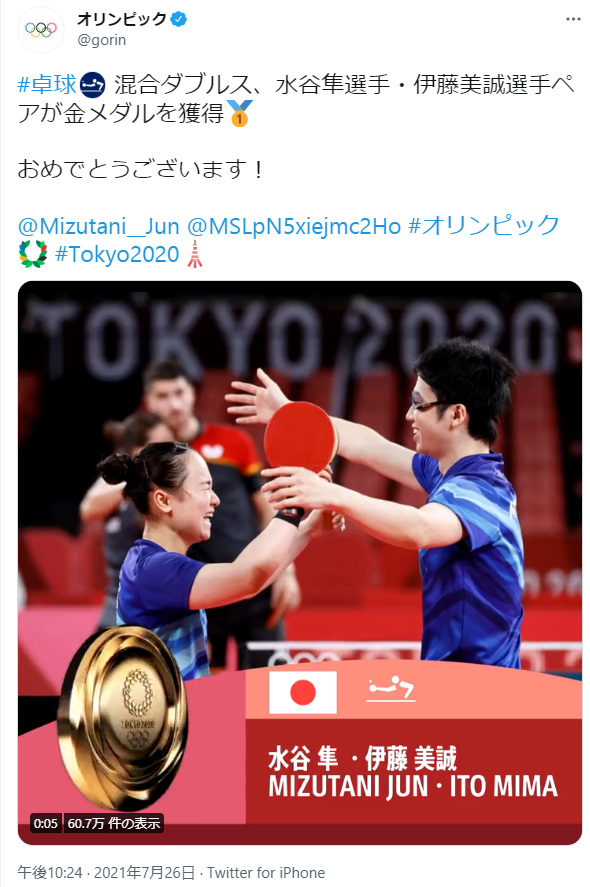Click the blue verified badge
The image size is (590, 887).
click(179, 19)
